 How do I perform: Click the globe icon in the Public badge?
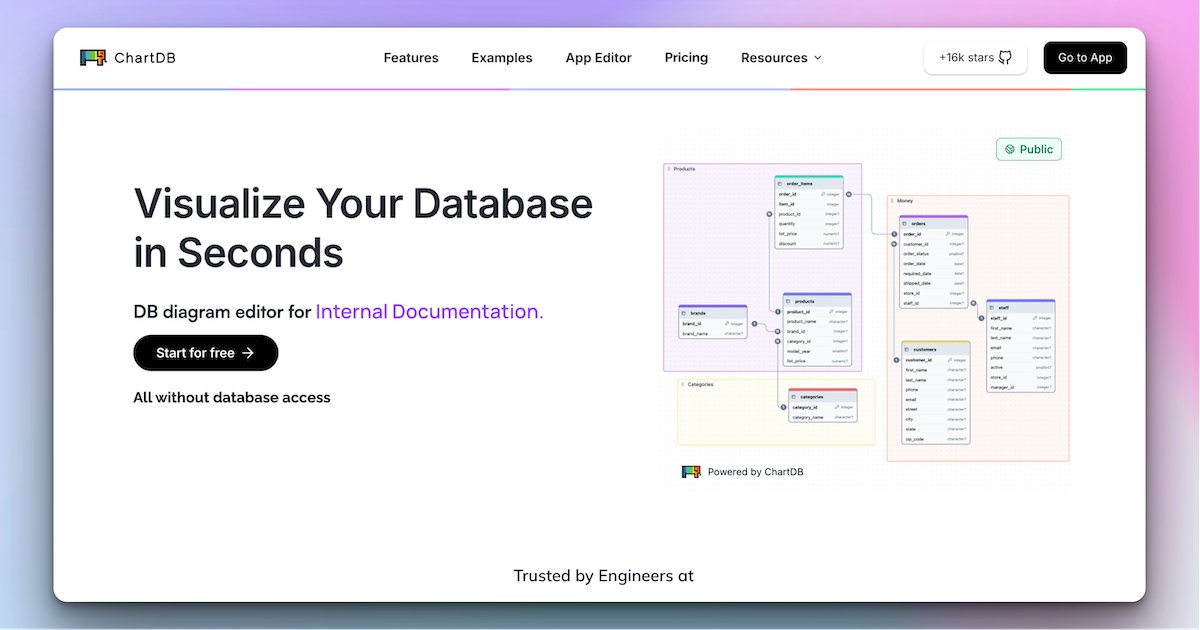(x=1011, y=148)
